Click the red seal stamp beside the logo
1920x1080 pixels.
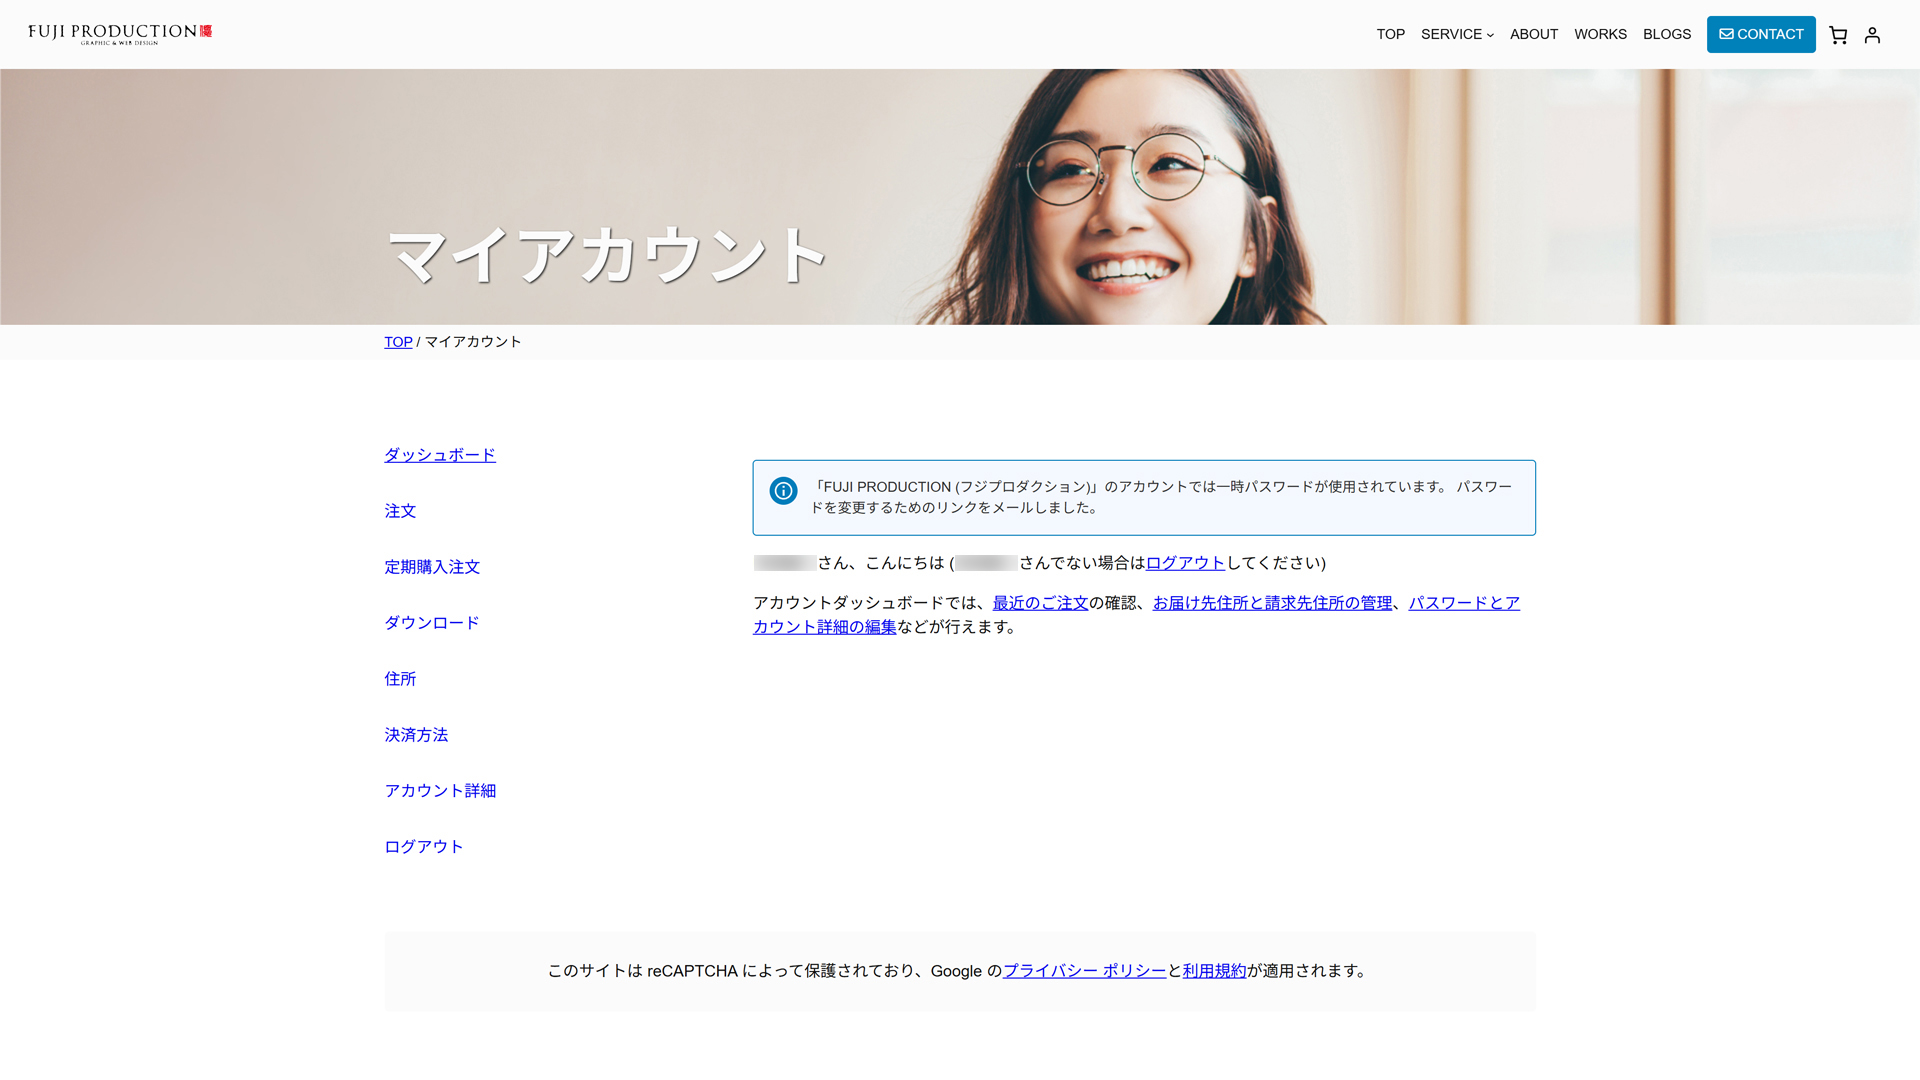[x=208, y=30]
